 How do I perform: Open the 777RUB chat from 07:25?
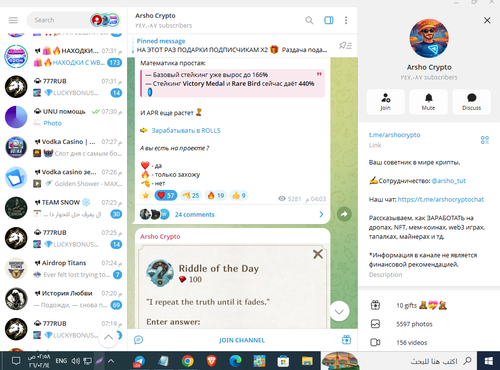[x=63, y=239]
